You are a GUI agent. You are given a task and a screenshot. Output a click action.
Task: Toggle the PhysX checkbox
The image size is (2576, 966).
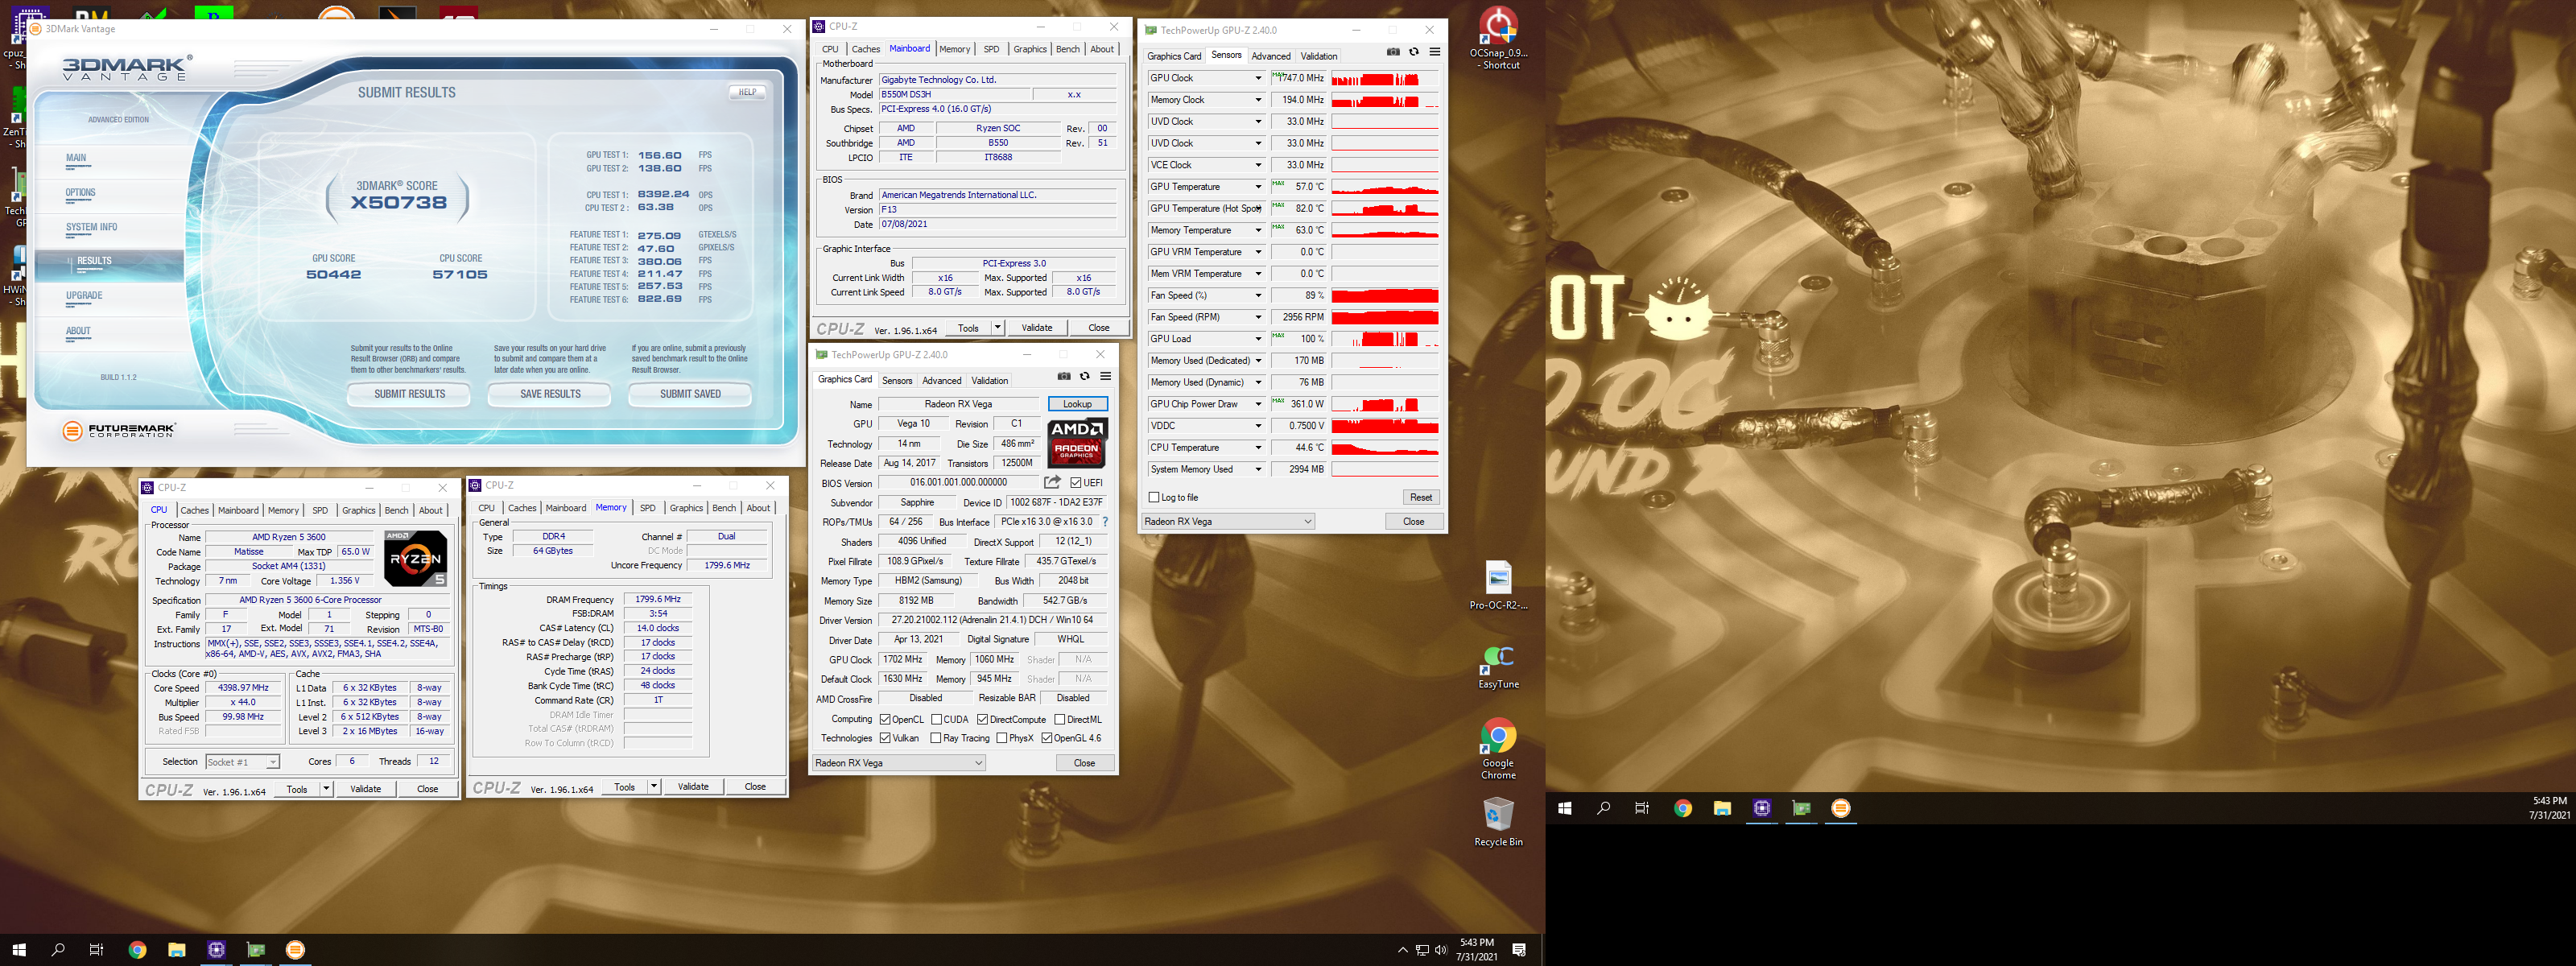(1002, 739)
